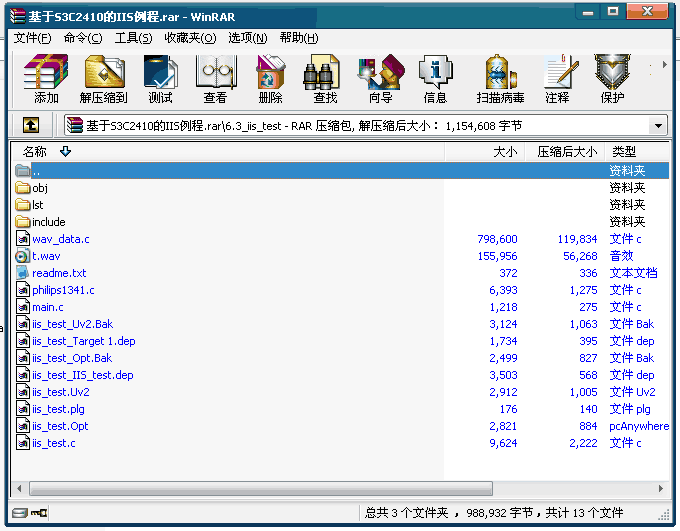Screen dimensions: 680x531
Task: Select the iis_test_Uv2.Bak file name
Action: (72, 324)
